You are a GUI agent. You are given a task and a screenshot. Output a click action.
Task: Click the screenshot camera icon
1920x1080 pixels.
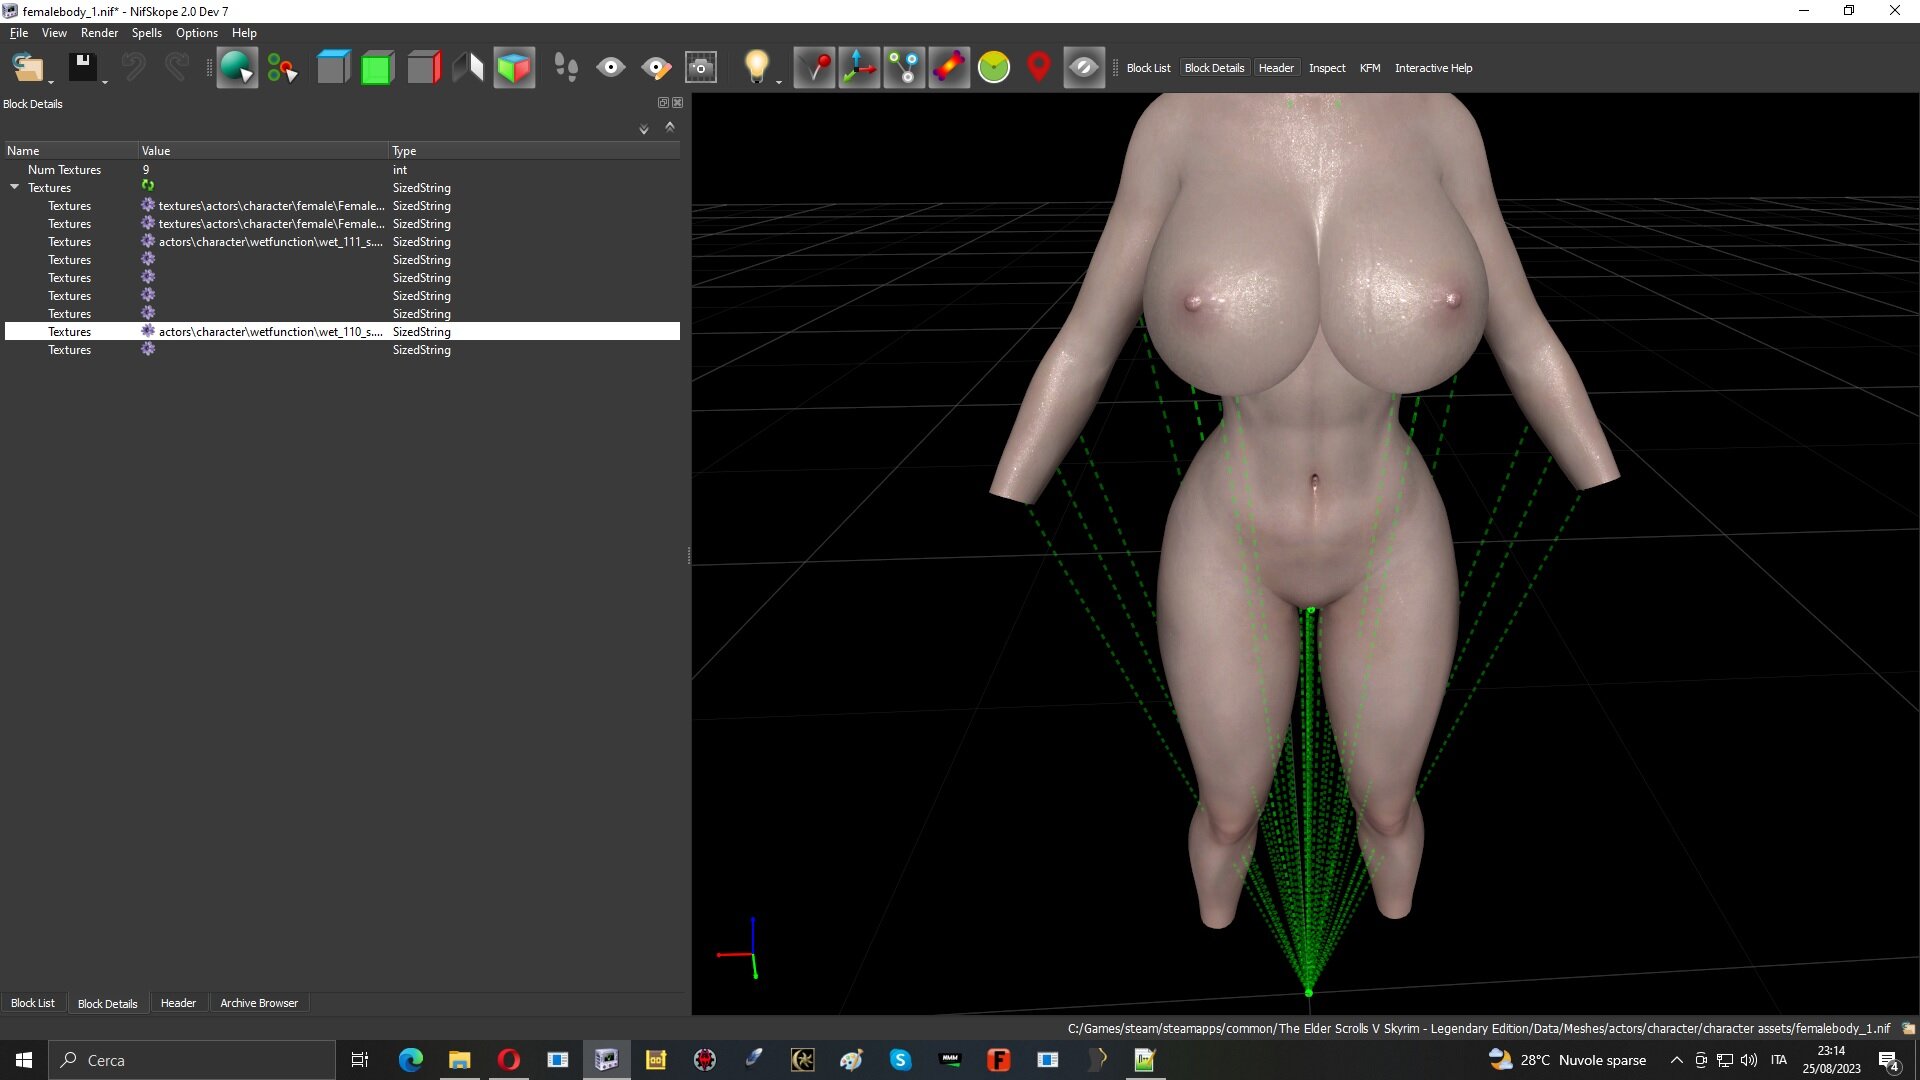point(701,68)
